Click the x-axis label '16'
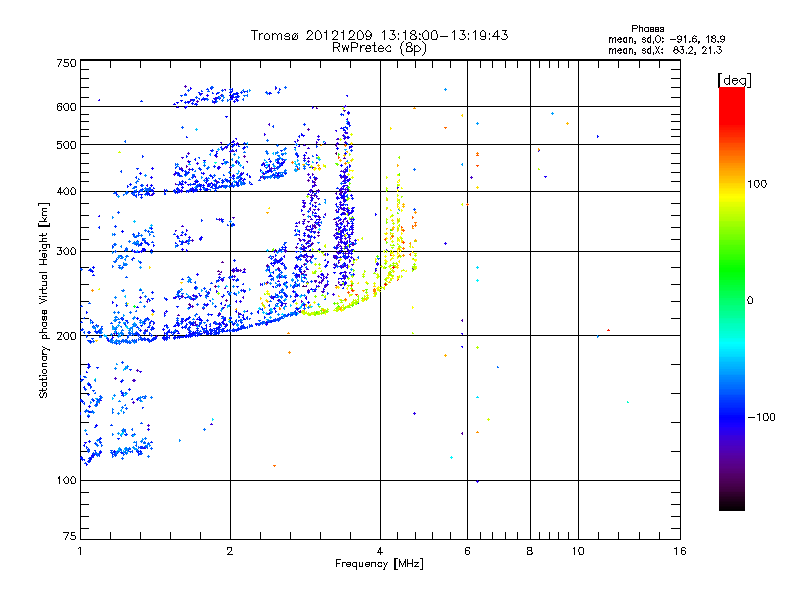 [x=680, y=551]
